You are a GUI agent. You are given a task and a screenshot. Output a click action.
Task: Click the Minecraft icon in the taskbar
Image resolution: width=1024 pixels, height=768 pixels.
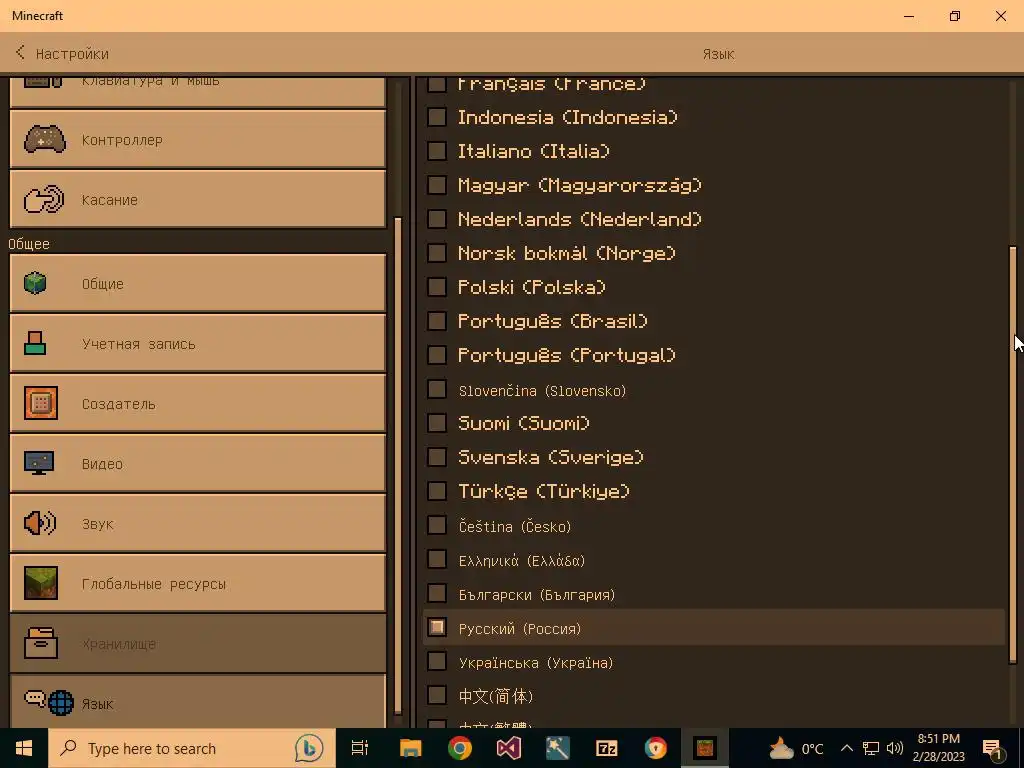pos(705,748)
